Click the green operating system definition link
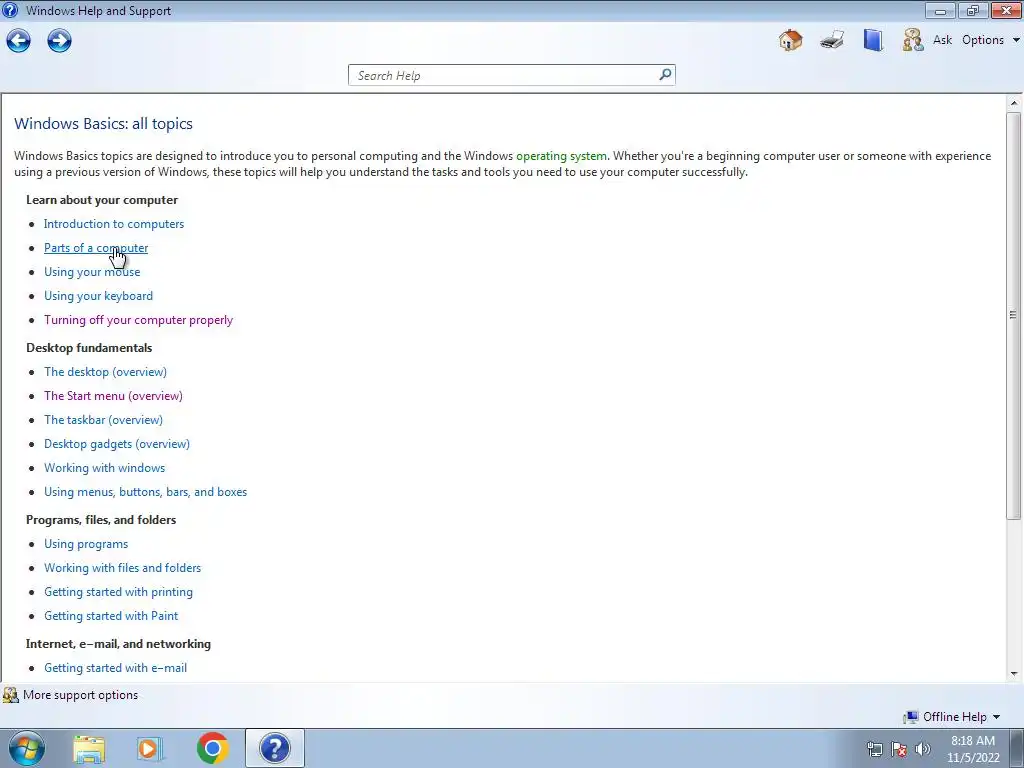Image resolution: width=1024 pixels, height=768 pixels. [x=562, y=156]
